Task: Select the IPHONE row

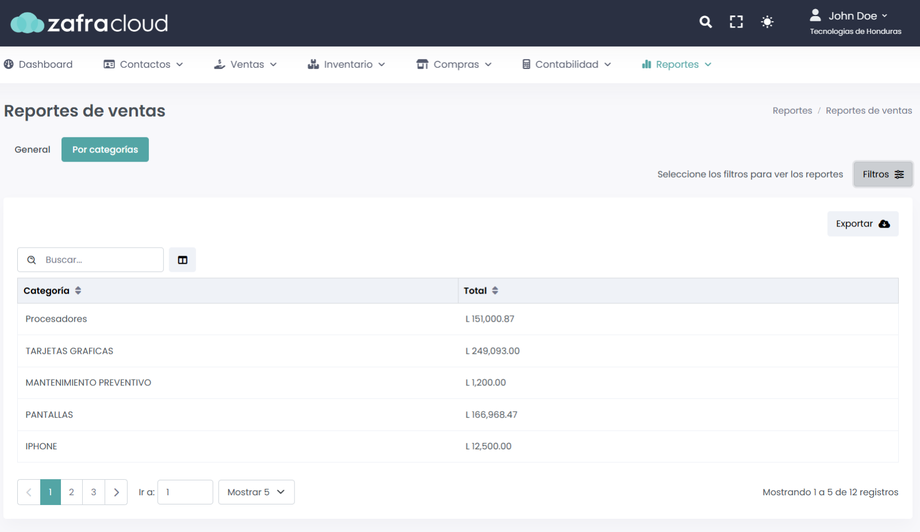Action: 458,446
